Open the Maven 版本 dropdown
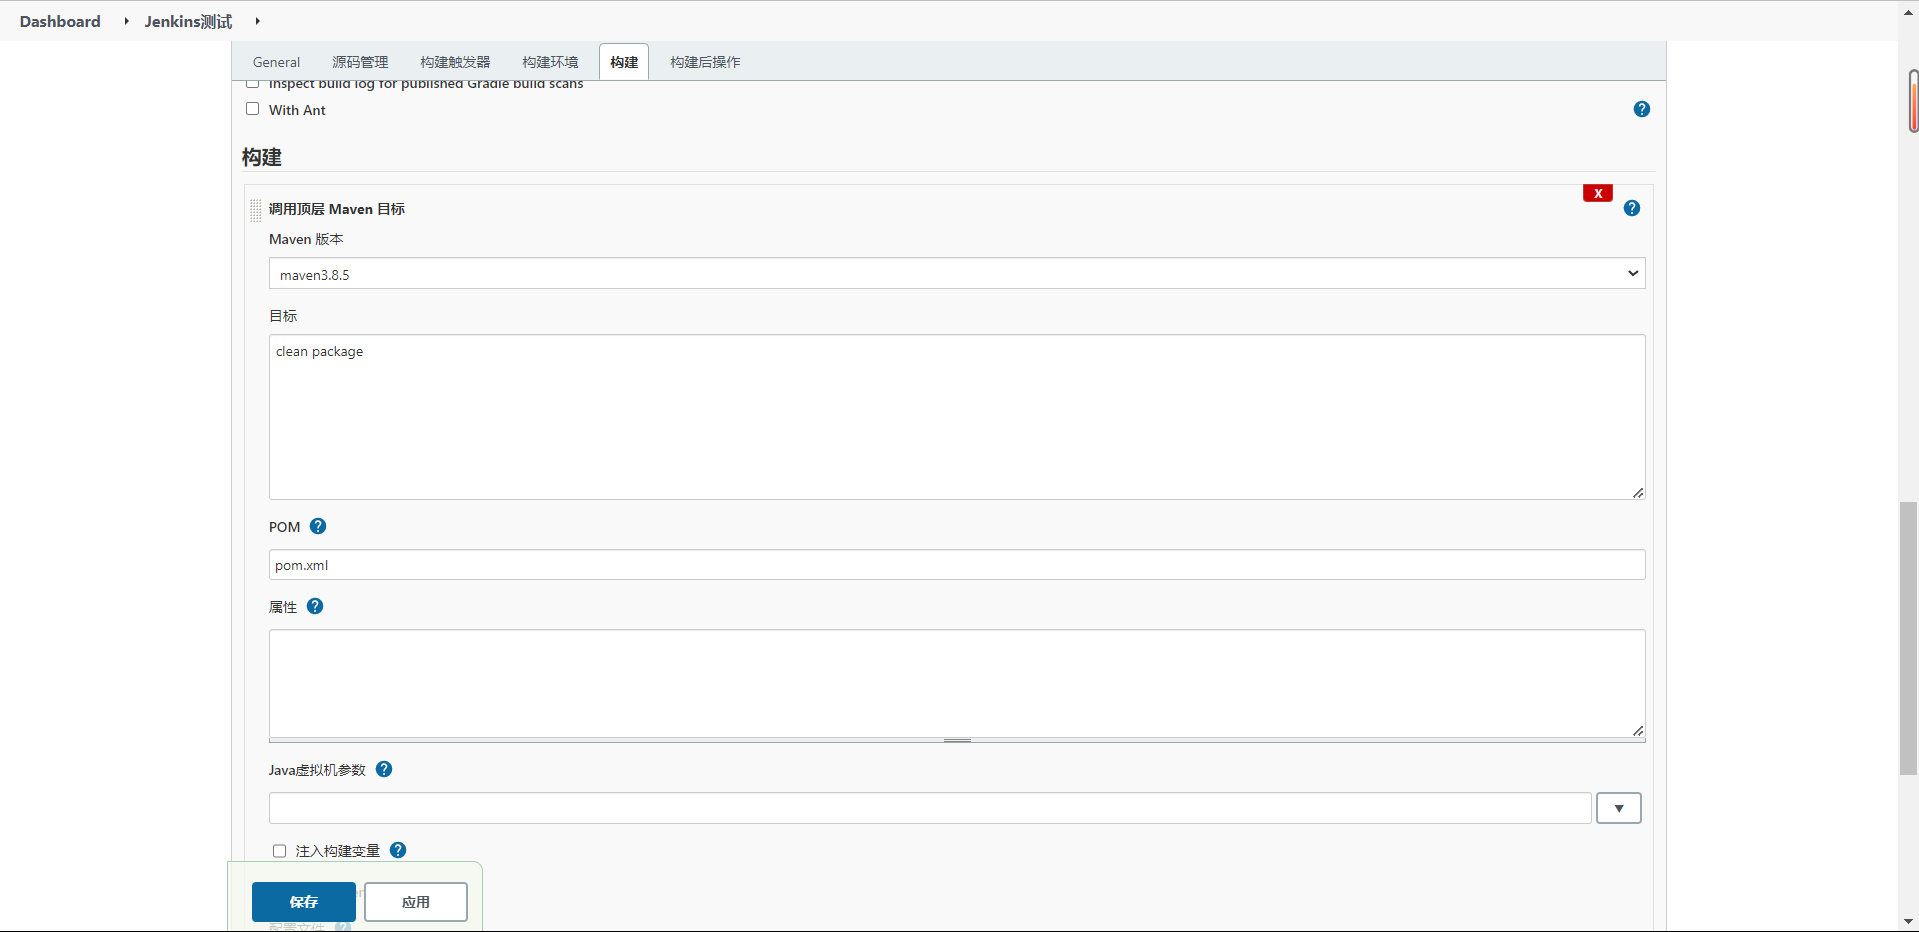 tap(956, 274)
